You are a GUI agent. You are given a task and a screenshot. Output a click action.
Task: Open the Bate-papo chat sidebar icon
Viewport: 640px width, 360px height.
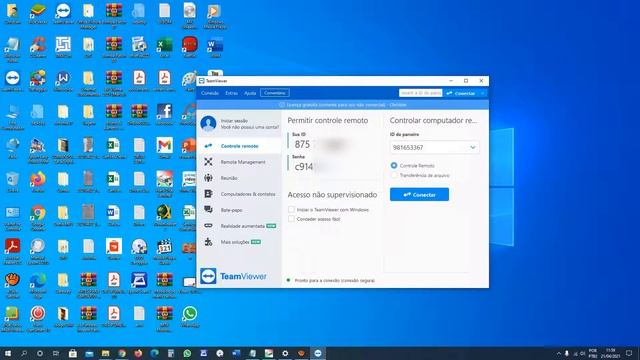point(208,210)
